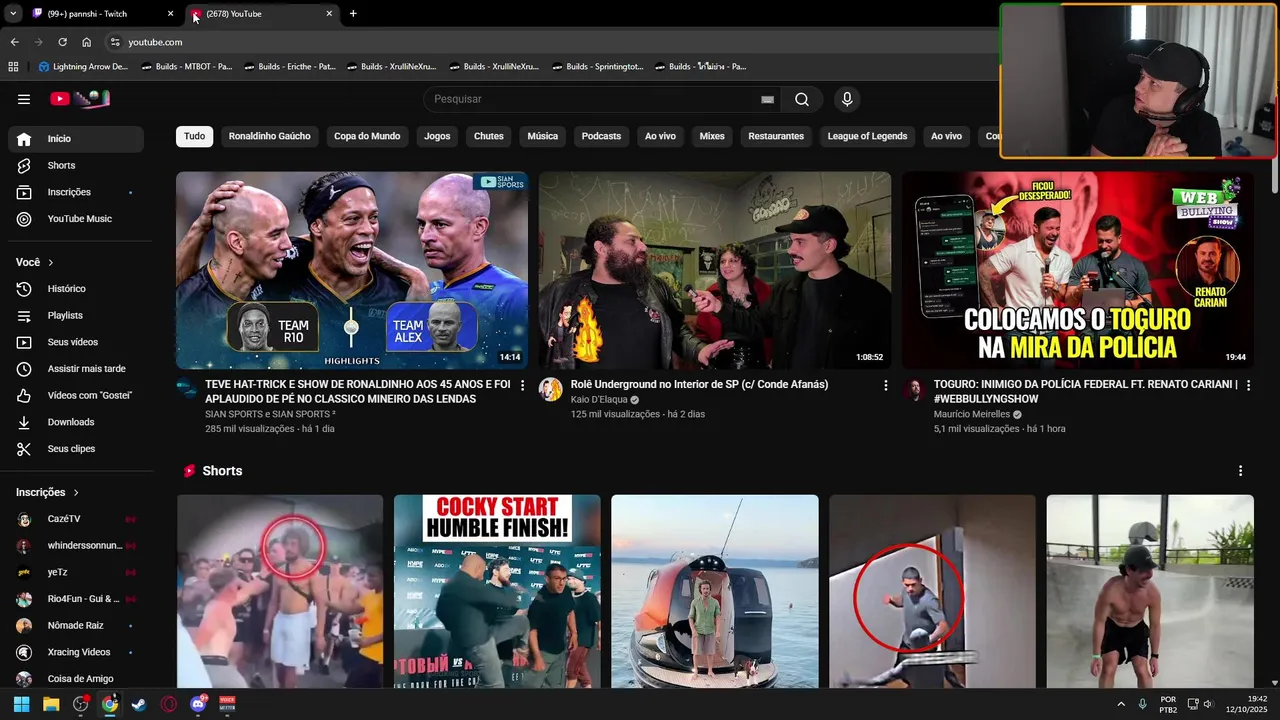Open "Rolê Underground no Interior de SP" title

click(x=699, y=384)
